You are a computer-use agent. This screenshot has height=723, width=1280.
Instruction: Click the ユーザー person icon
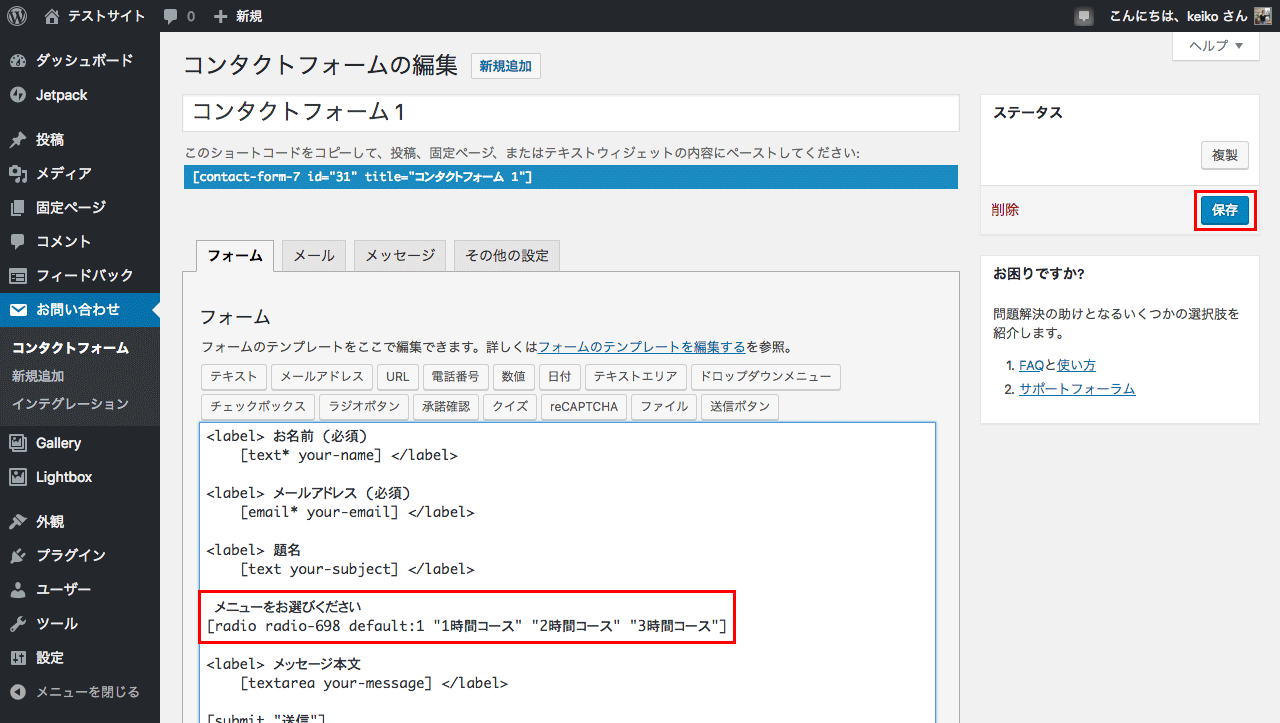(x=18, y=589)
